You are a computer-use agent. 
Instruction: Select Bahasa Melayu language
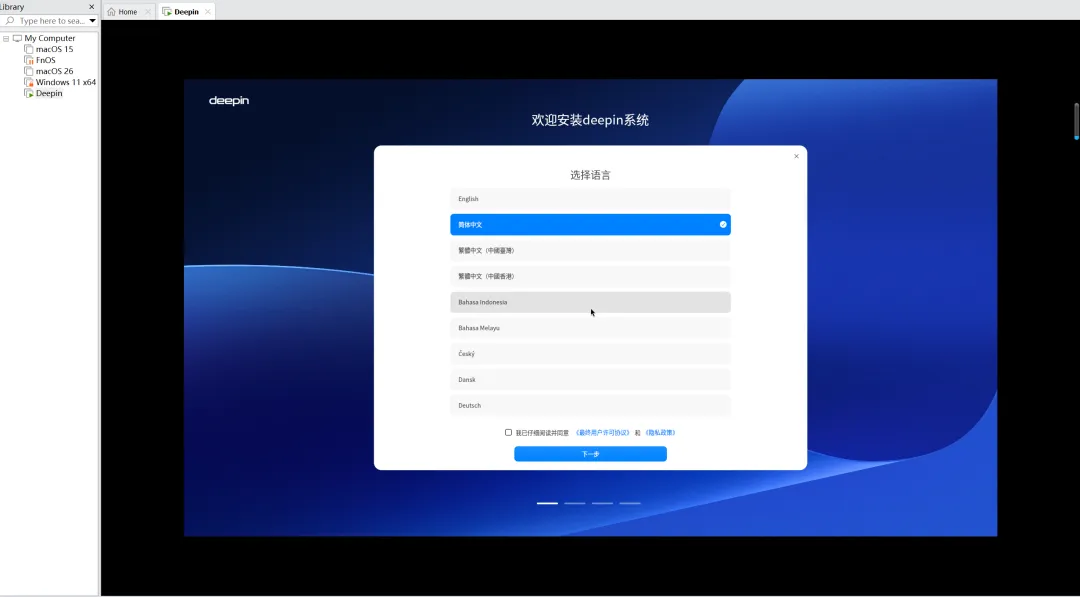click(x=590, y=328)
